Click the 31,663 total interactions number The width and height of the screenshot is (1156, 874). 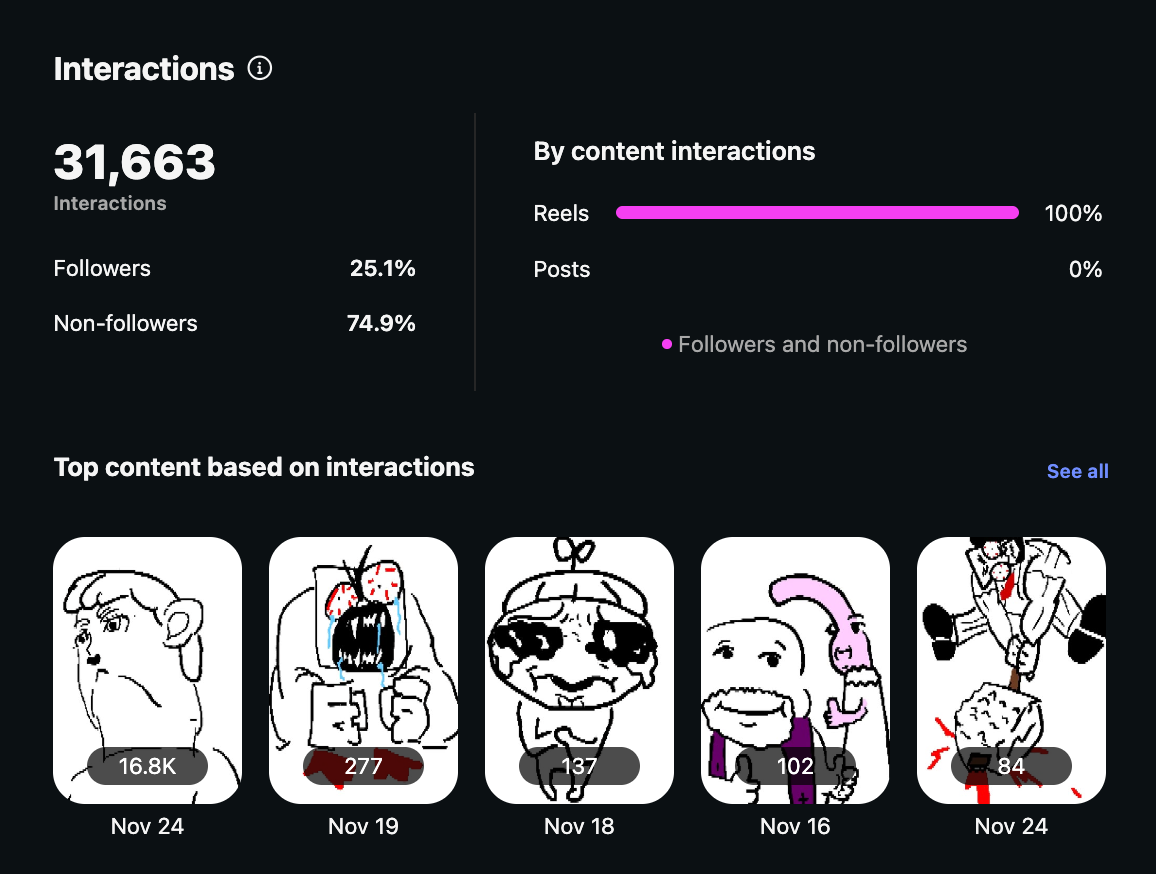coord(134,162)
